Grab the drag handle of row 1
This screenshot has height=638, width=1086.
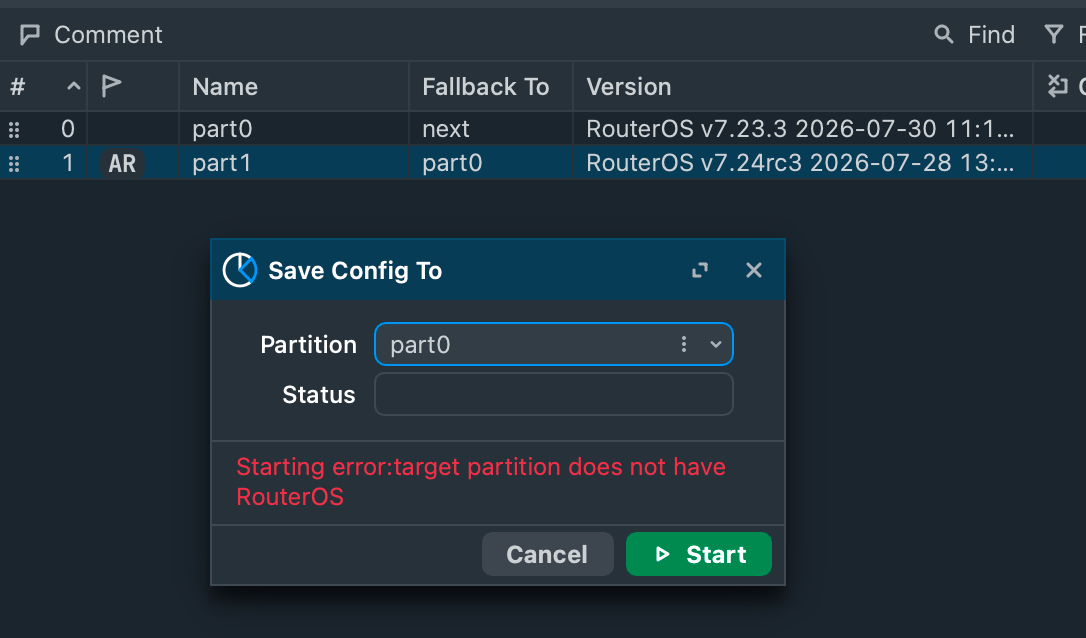pos(14,163)
